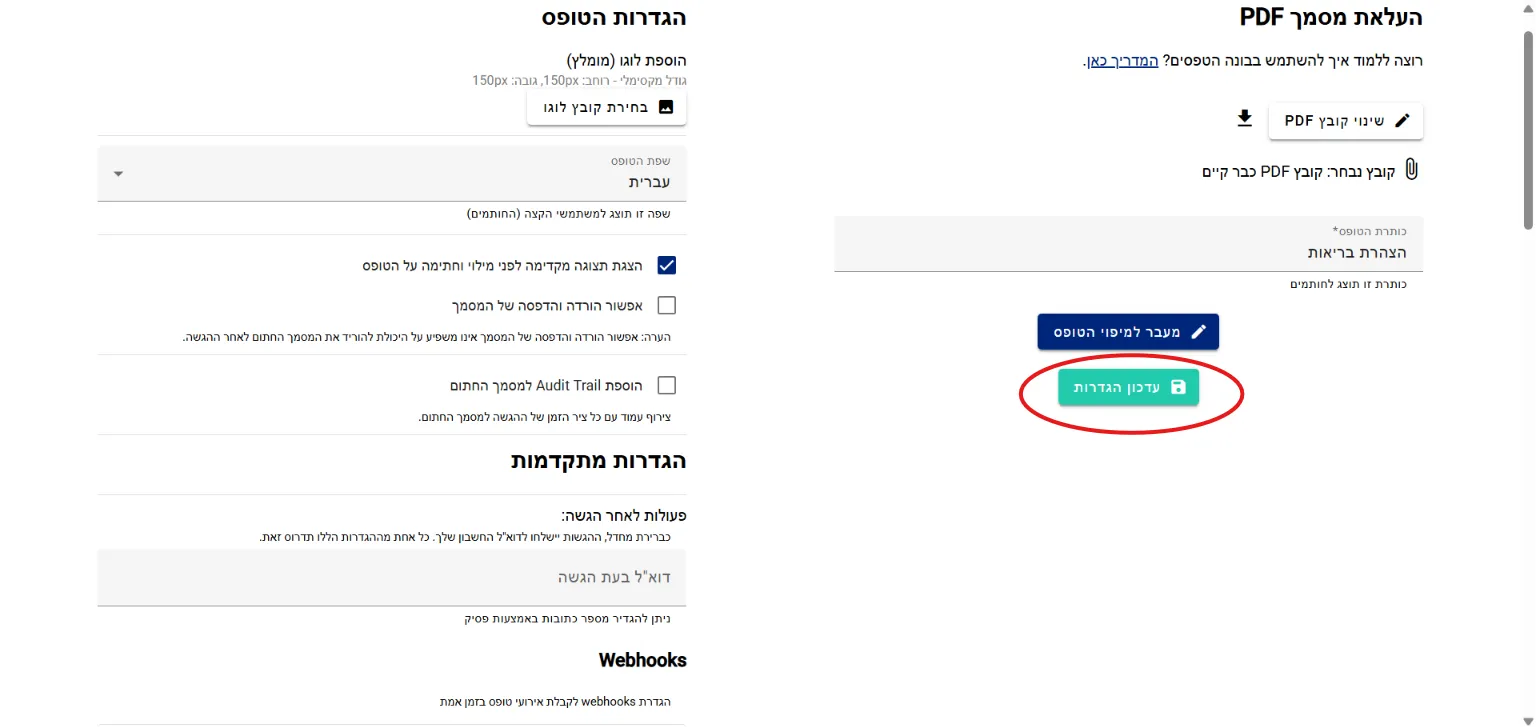Click the download PDF arrow icon
This screenshot has height=727, width=1536.
(1244, 119)
